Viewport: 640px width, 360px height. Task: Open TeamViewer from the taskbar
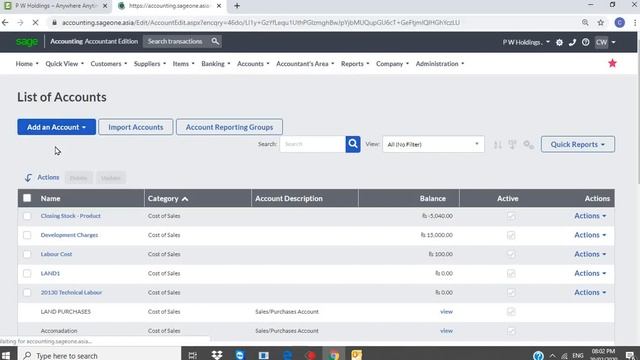pyautogui.click(x=240, y=355)
